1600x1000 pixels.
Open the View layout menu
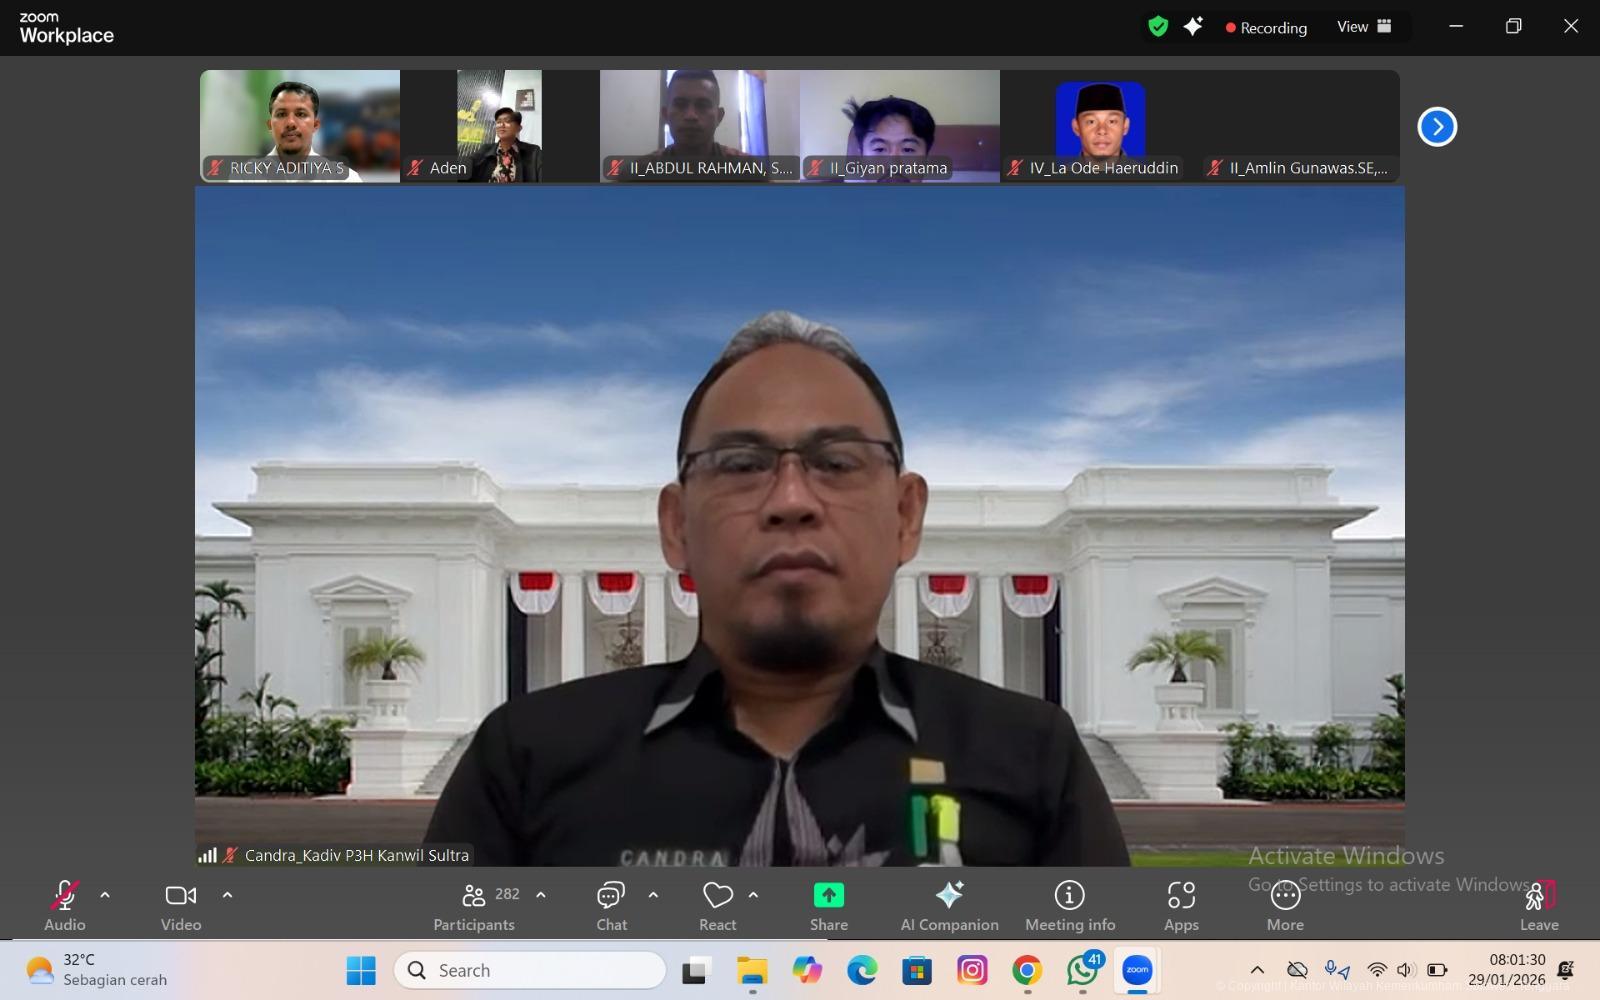pos(1364,27)
